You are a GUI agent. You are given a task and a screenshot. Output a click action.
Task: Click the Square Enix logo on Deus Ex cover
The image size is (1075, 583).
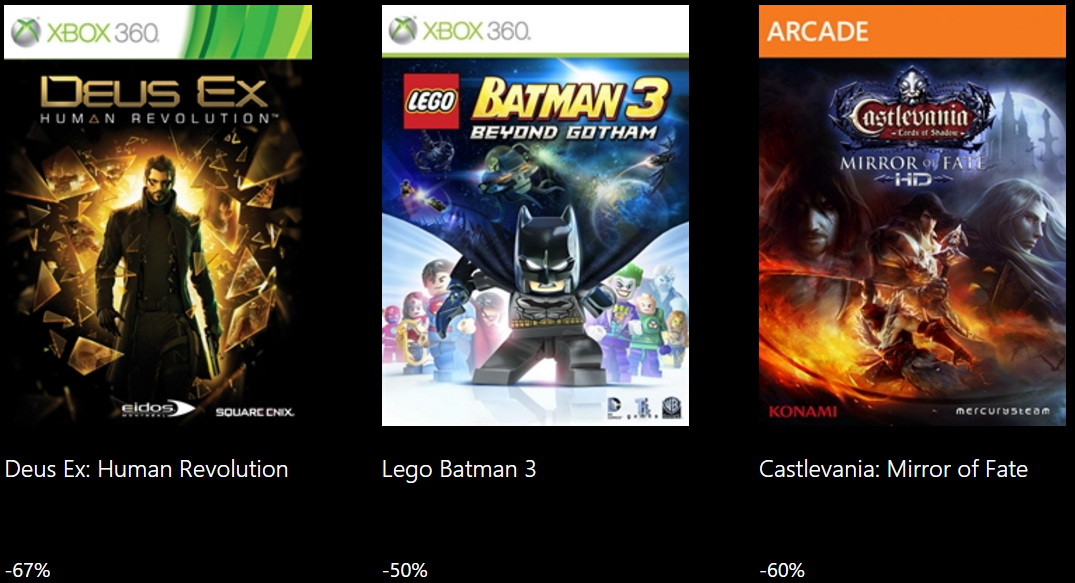coord(254,412)
